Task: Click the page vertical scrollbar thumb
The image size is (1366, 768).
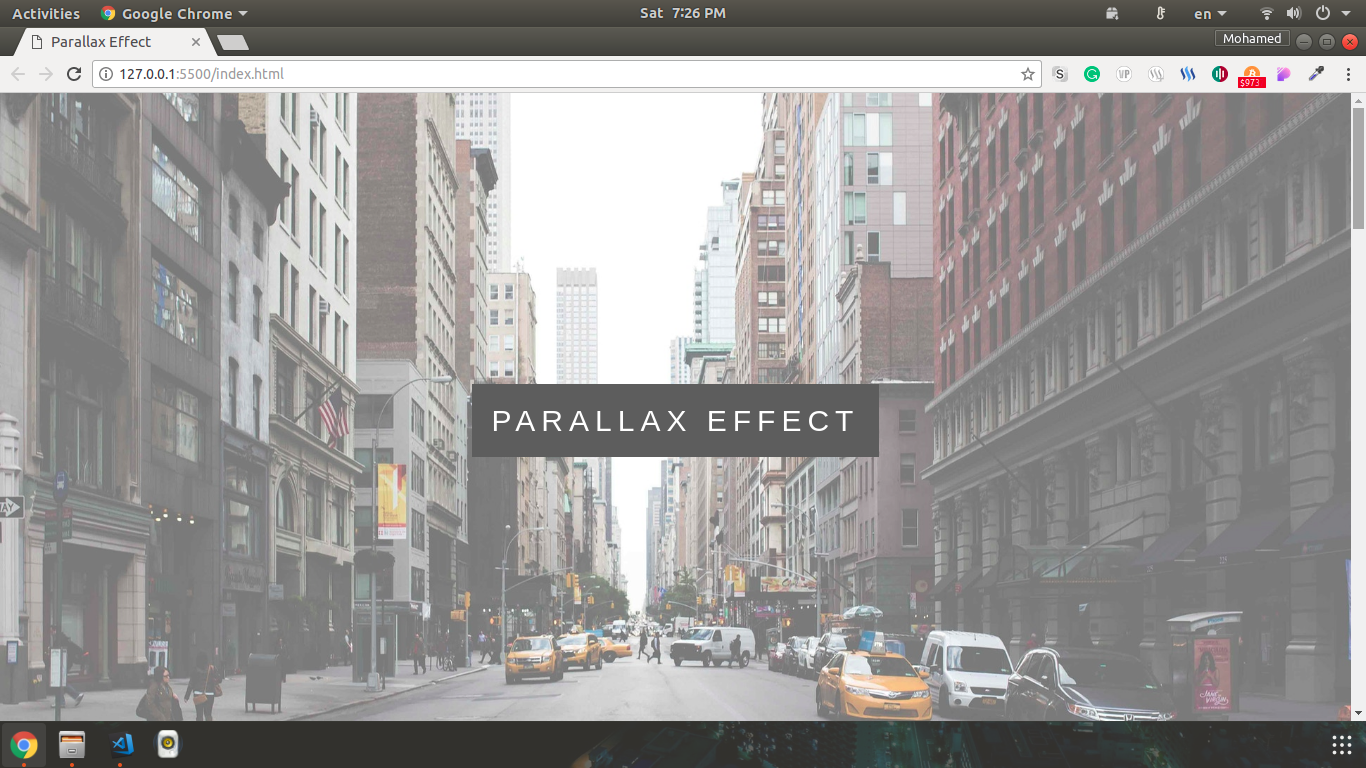Action: pyautogui.click(x=1358, y=169)
